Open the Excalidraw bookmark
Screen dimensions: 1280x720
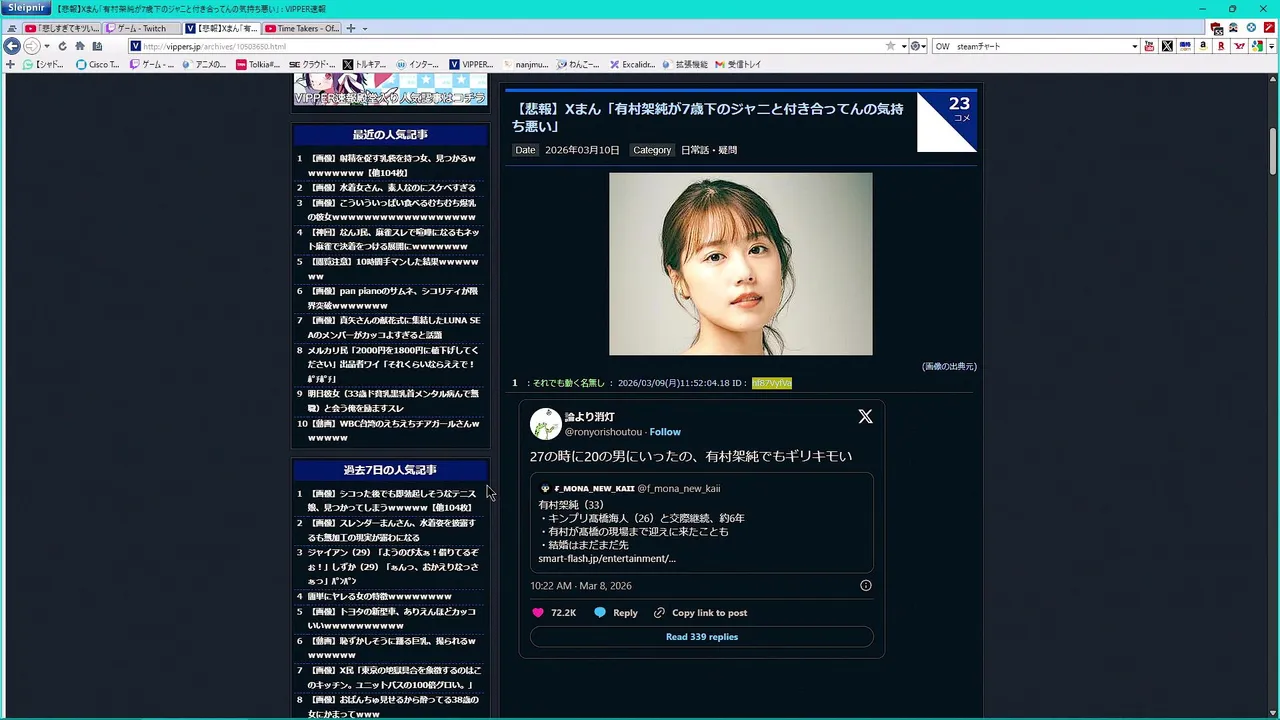[x=632, y=64]
